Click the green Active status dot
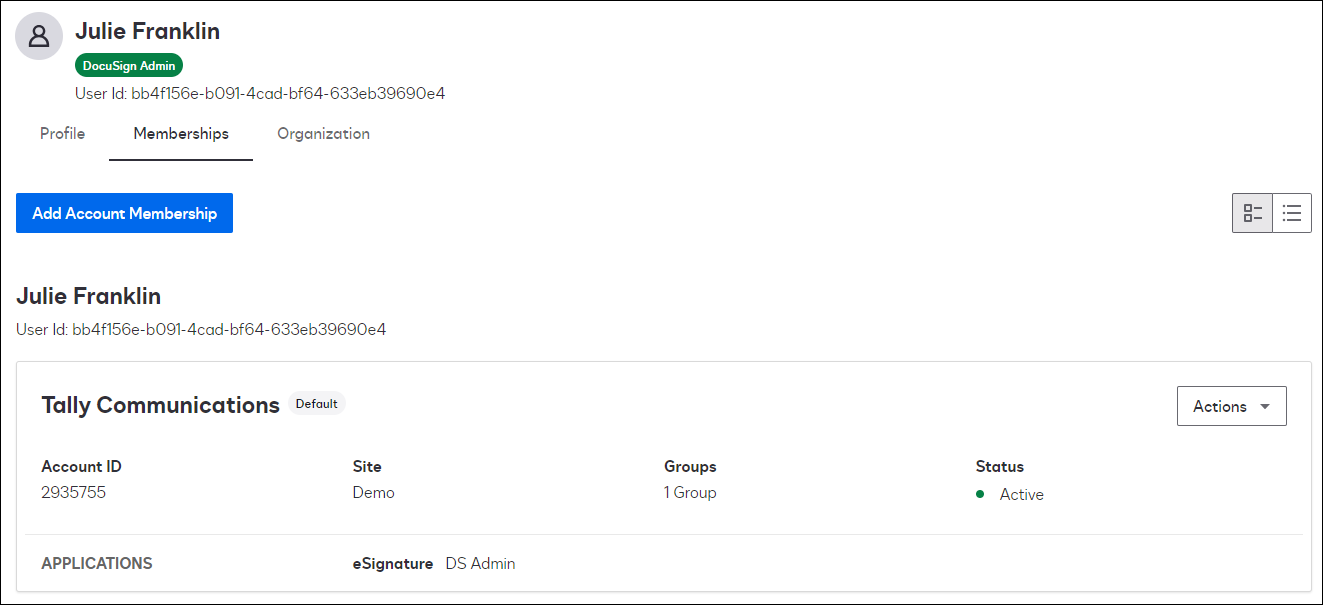This screenshot has width=1323, height=605. point(980,494)
